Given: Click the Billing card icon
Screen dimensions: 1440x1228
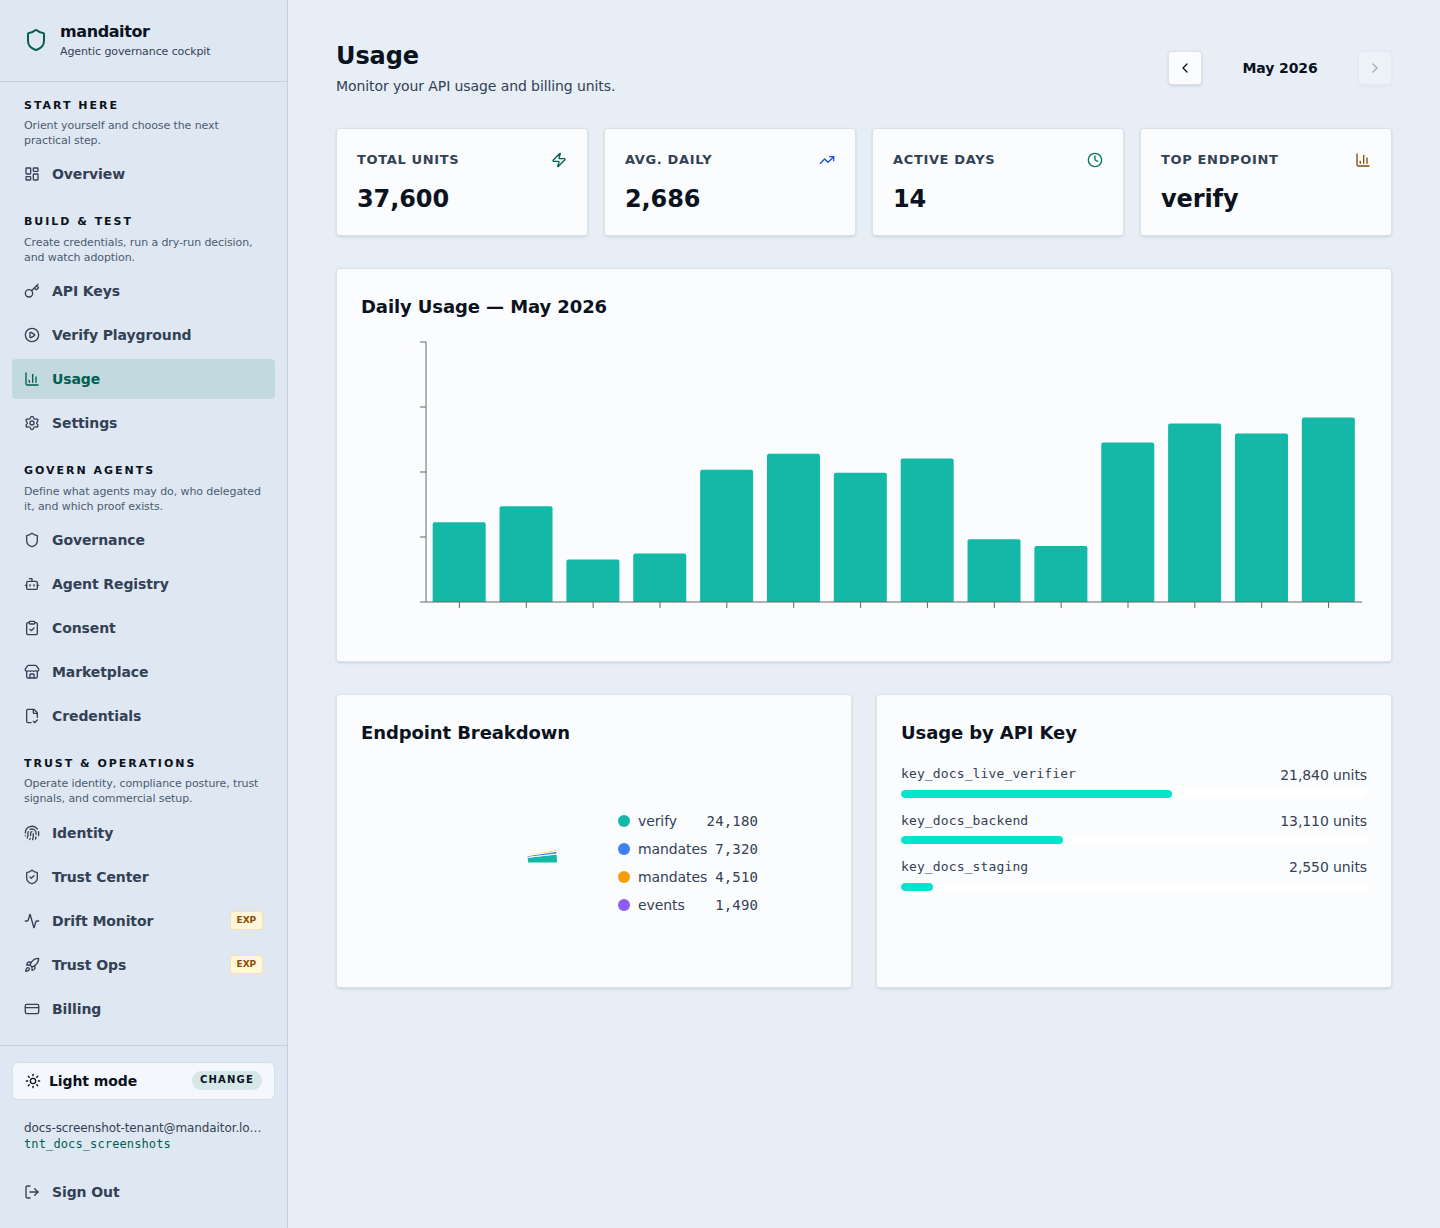Looking at the screenshot, I should click(32, 1009).
